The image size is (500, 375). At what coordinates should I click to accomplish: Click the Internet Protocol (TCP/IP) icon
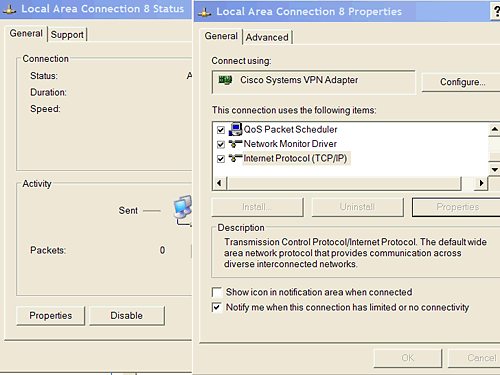[x=235, y=158]
